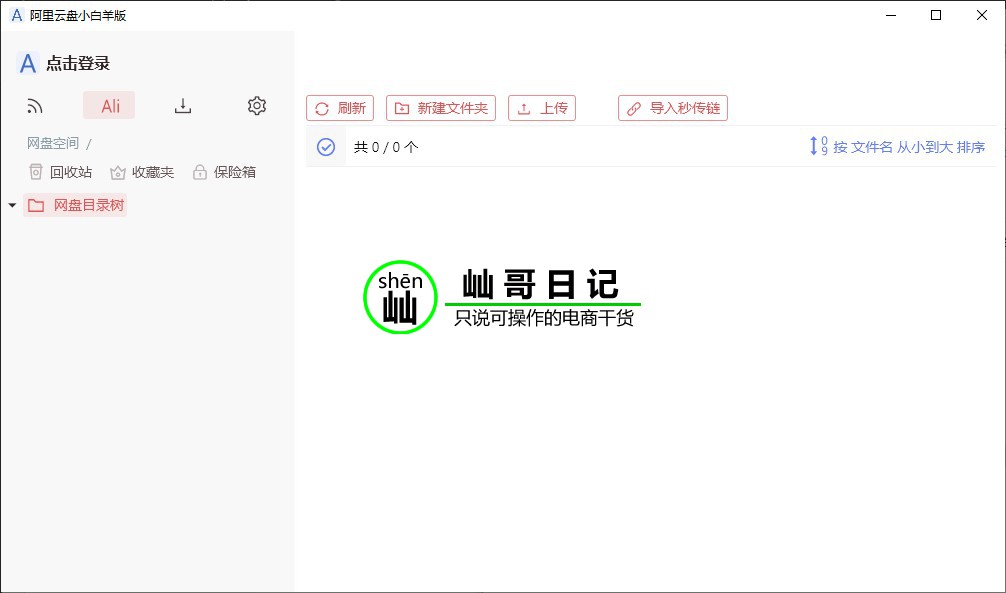Open 收藏夹 favorites
The height and width of the screenshot is (593, 1006).
pyautogui.click(x=142, y=172)
